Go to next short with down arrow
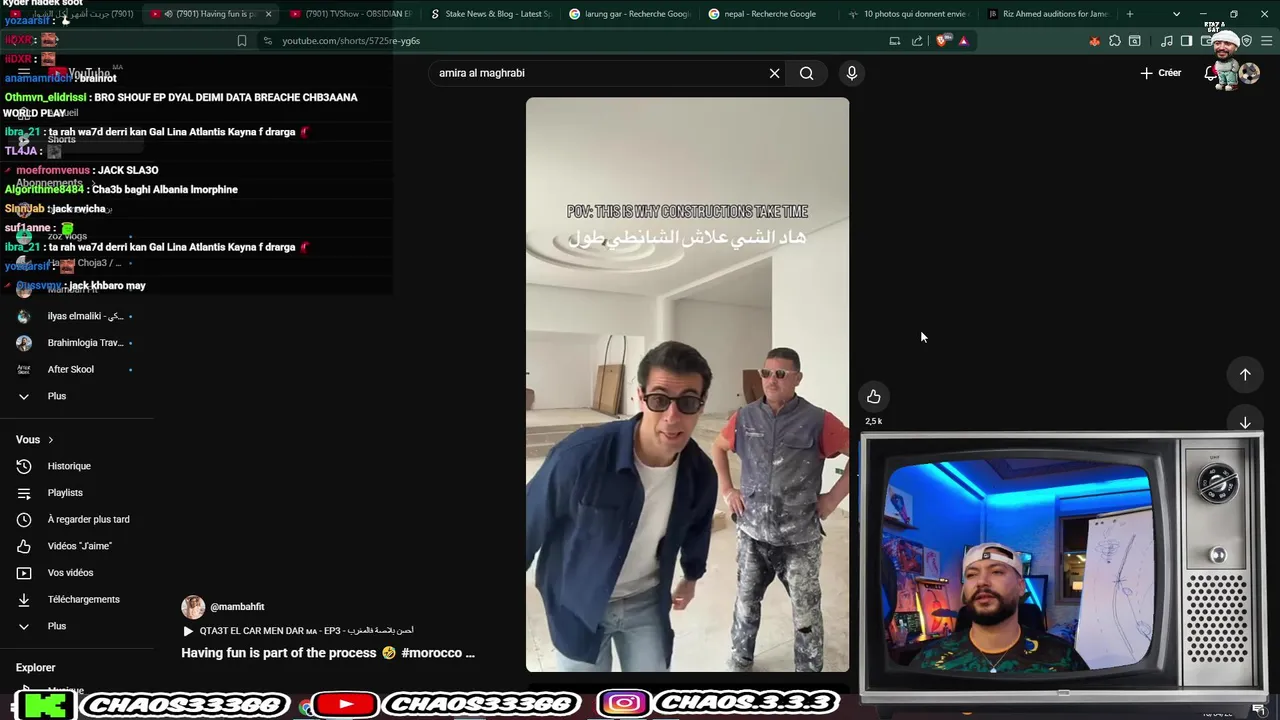 click(x=1245, y=423)
